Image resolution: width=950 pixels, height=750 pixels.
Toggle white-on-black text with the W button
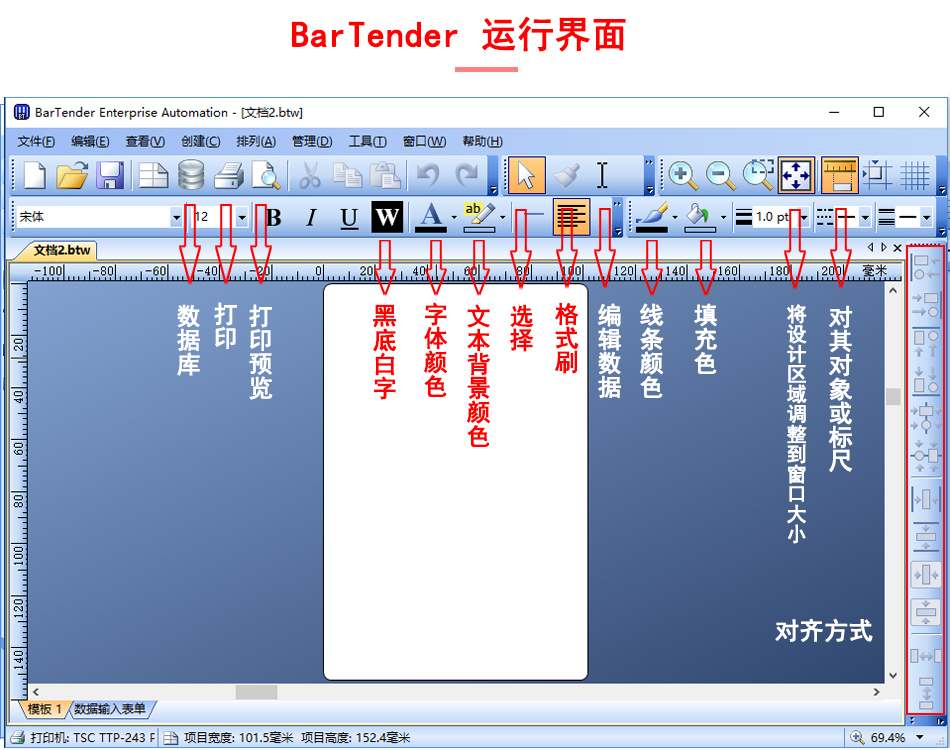[387, 217]
